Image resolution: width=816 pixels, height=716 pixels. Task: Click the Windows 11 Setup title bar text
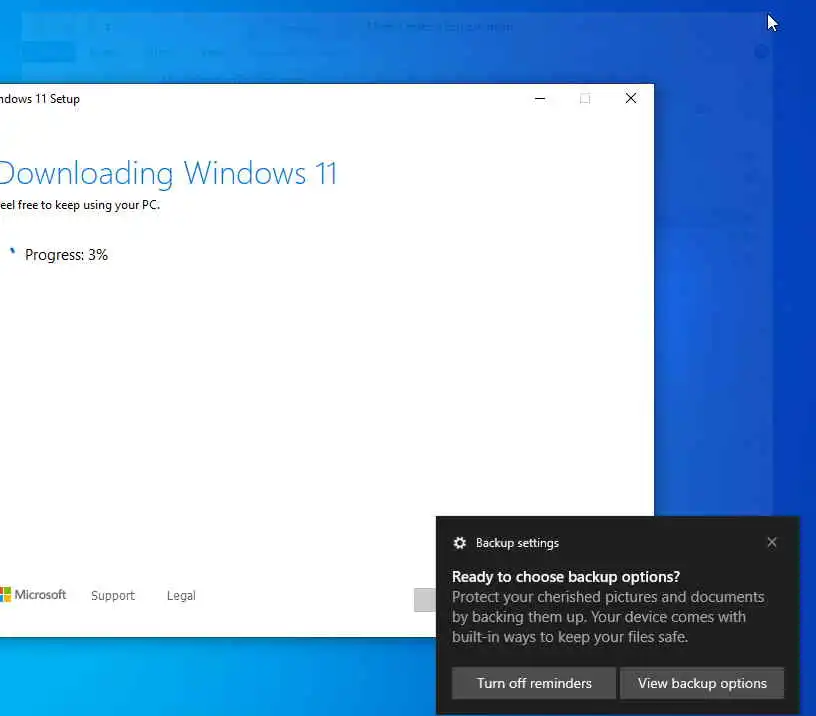coord(40,99)
